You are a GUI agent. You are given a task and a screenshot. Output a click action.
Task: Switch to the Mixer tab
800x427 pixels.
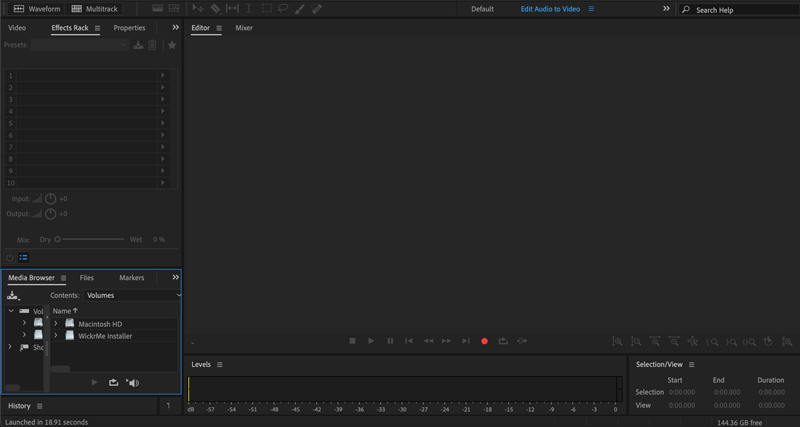click(244, 28)
